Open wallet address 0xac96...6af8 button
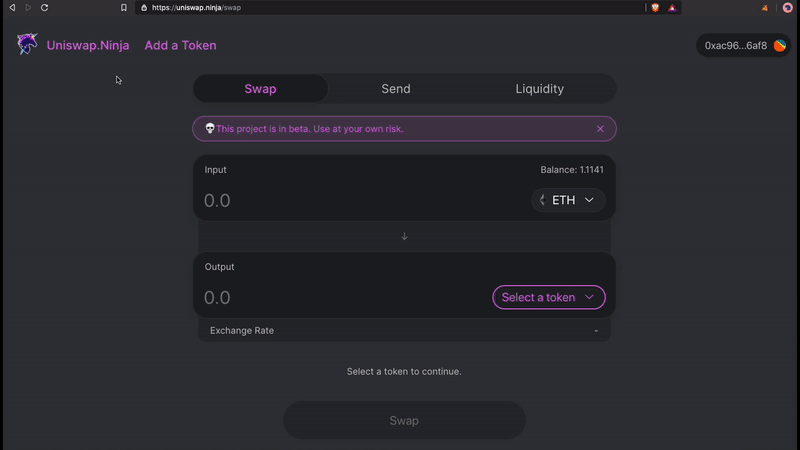 point(743,45)
